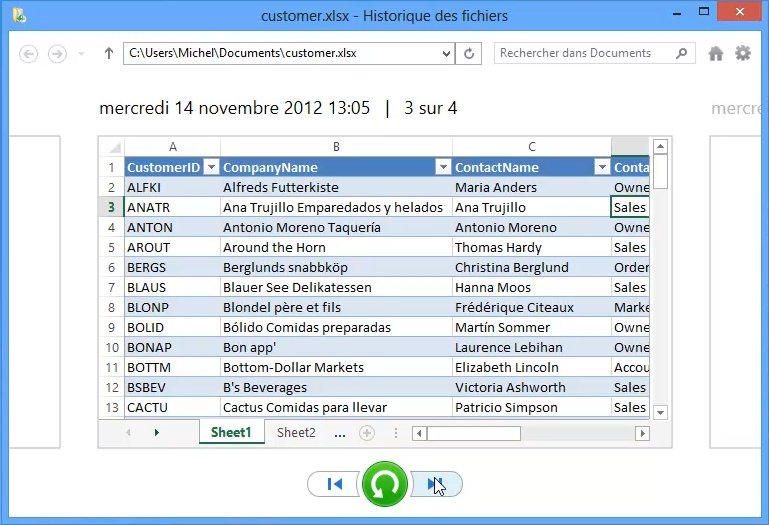Select the Sheet1 tab
The height and width of the screenshot is (525, 769).
click(x=231, y=433)
